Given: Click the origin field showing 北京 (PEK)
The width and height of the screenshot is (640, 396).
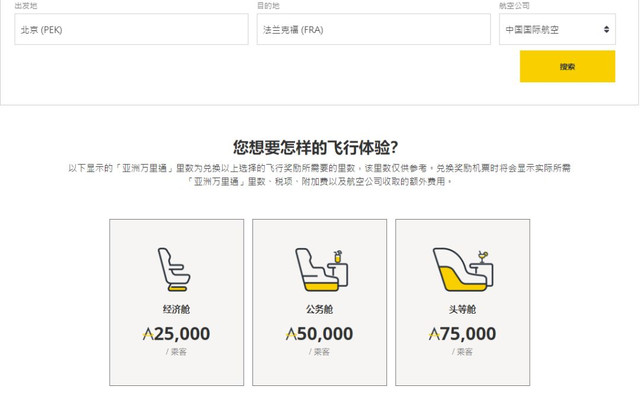Looking at the screenshot, I should tap(131, 29).
